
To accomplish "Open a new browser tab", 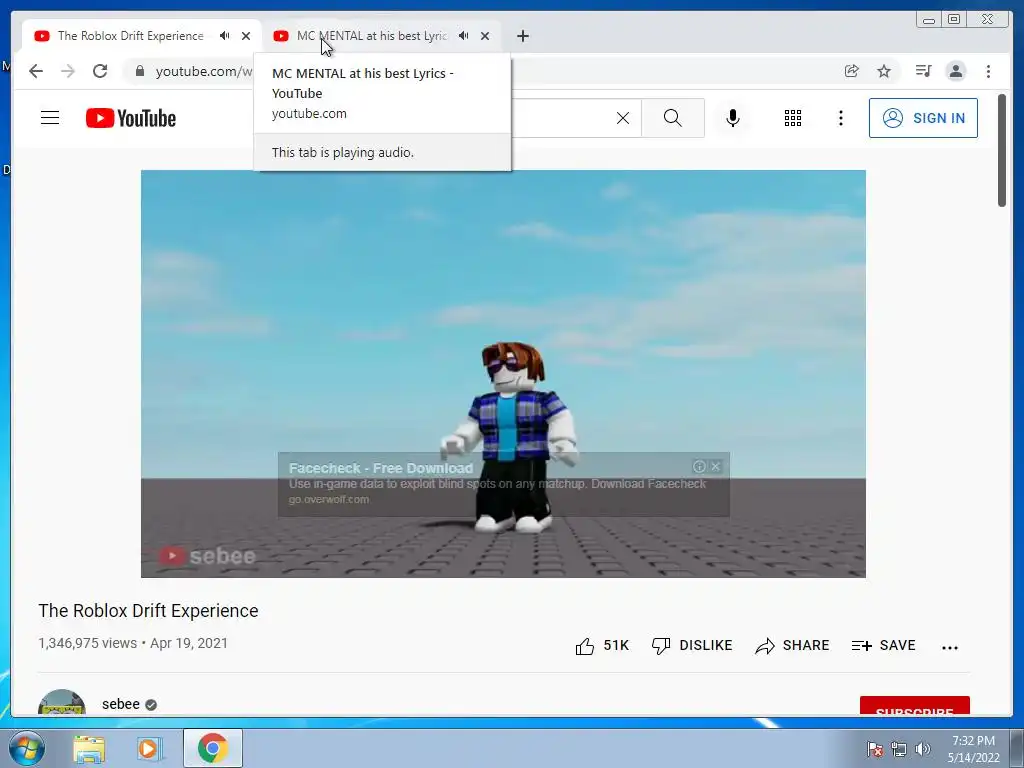I will [522, 36].
